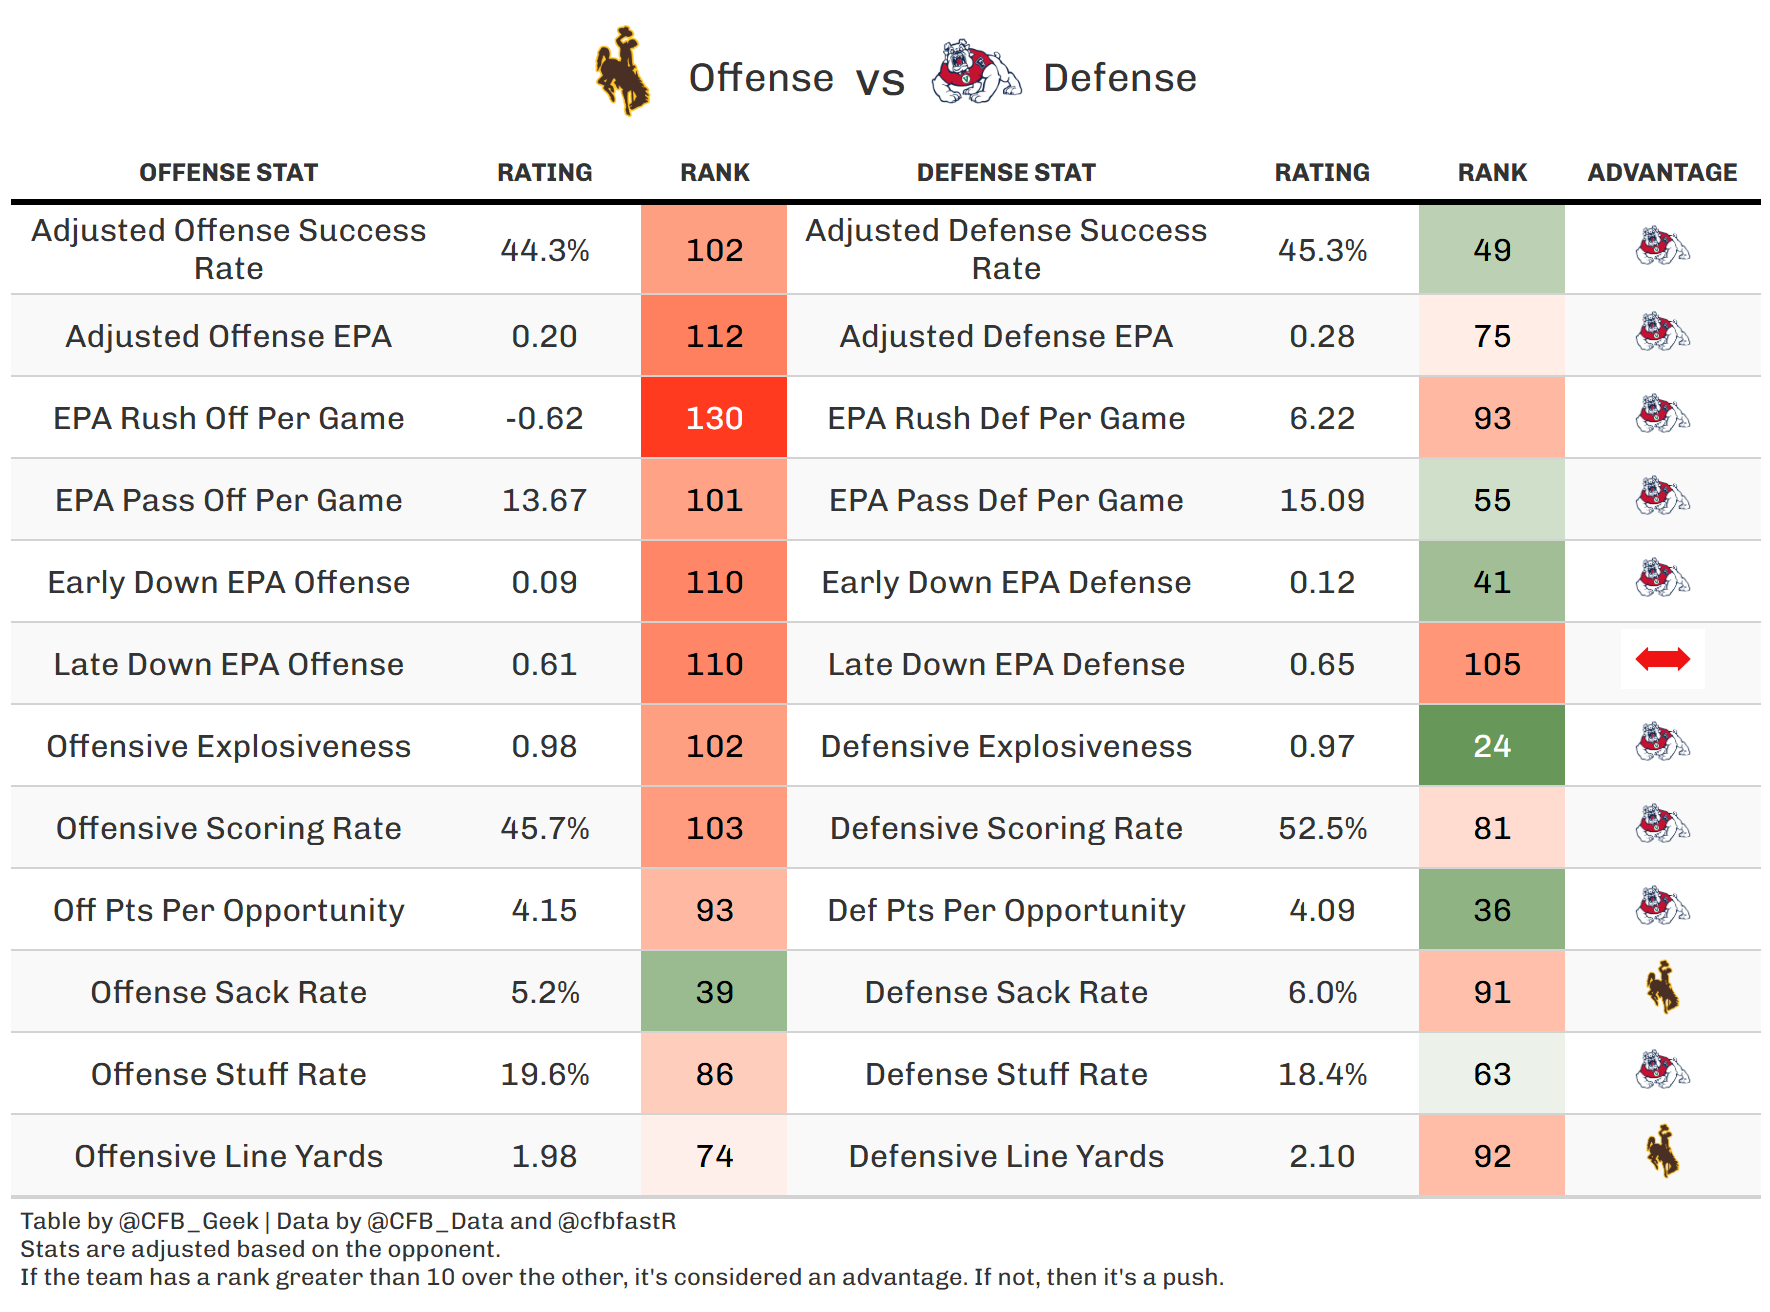Select the ADVANTAGE column header
Screen dimensions: 1770x1312
pos(1662,173)
